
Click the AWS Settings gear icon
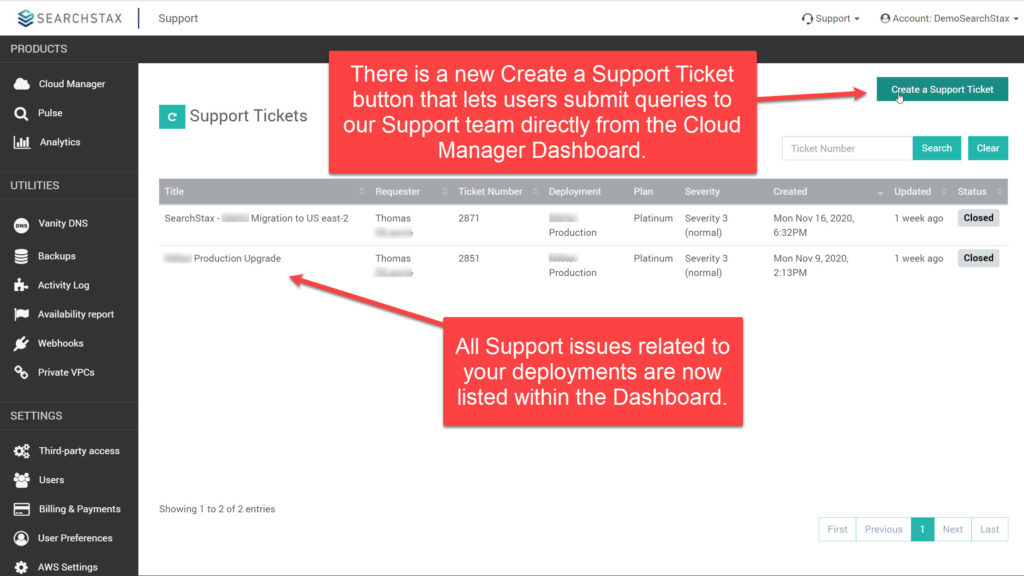point(21,568)
